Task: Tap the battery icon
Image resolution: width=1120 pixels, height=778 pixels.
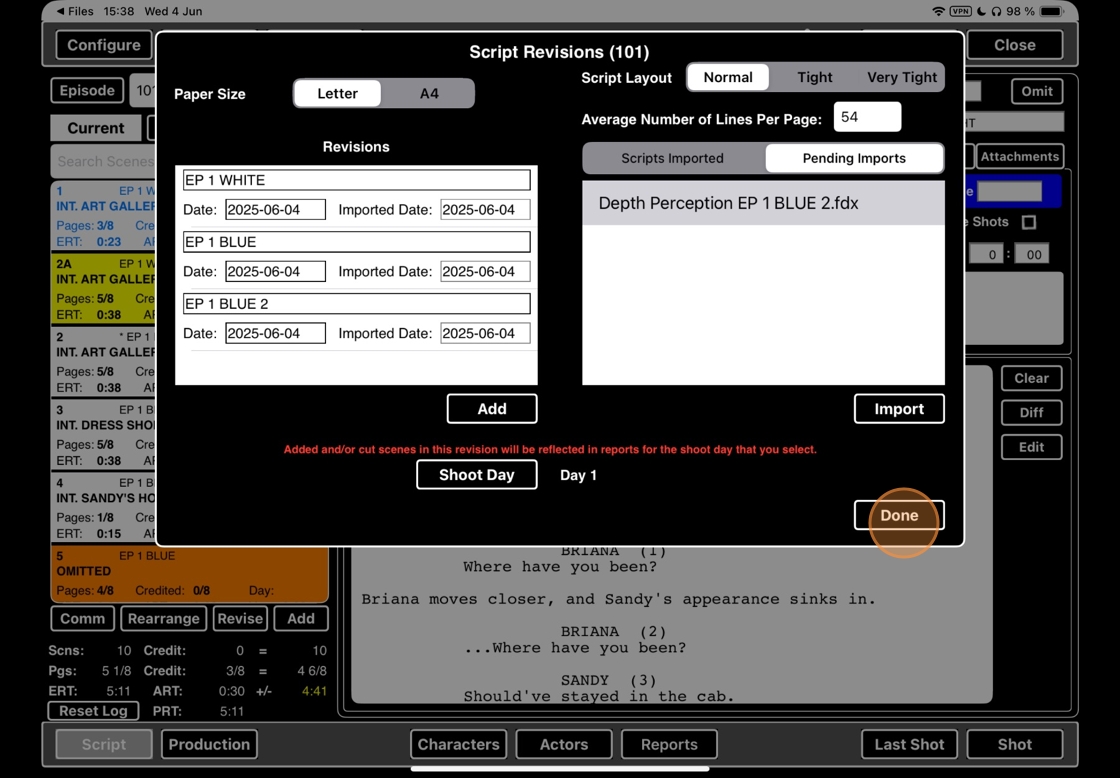Action: (1052, 11)
